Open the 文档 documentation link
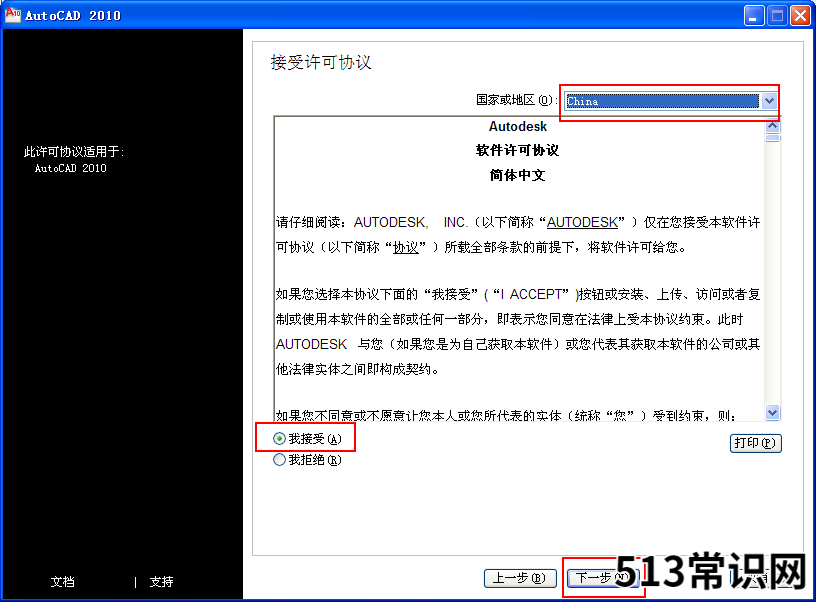816x602 pixels. 62,581
